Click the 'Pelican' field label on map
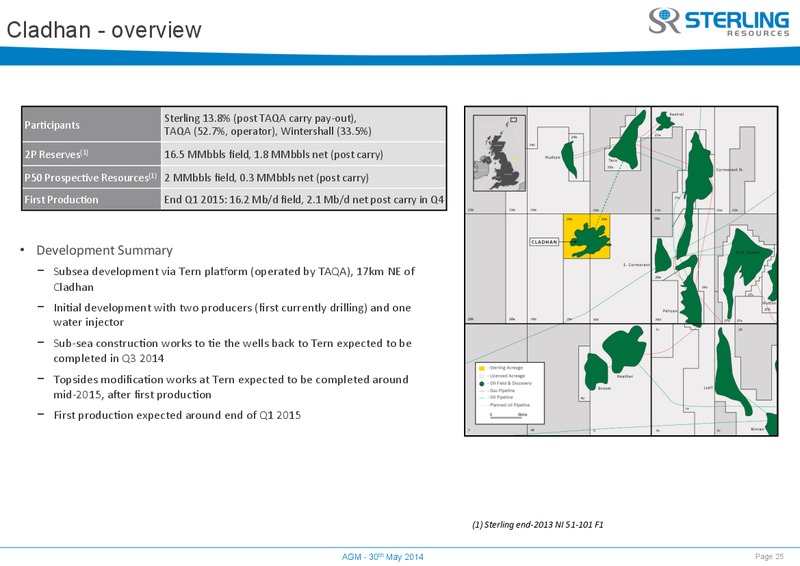The height and width of the screenshot is (566, 800). (670, 310)
